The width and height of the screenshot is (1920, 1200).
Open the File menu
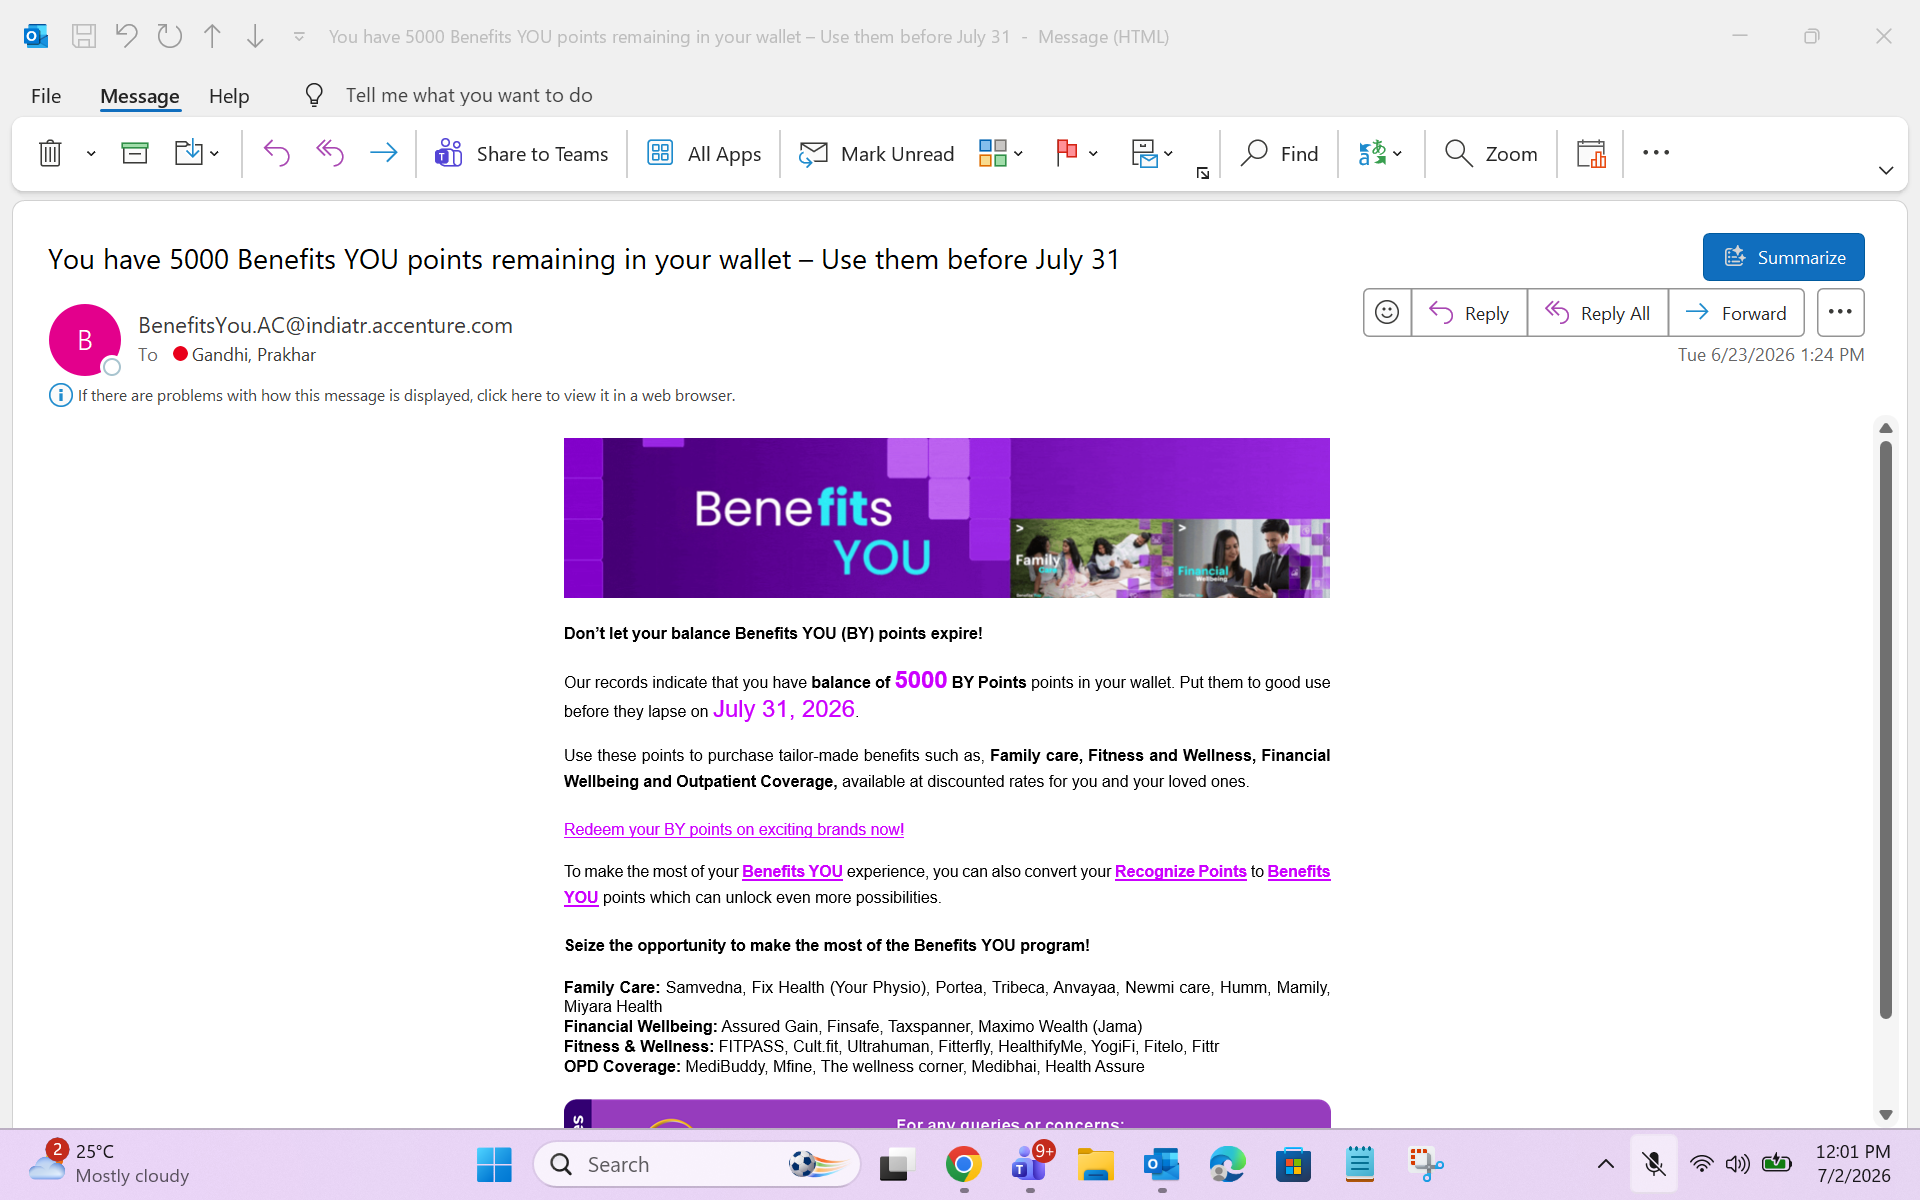(x=46, y=96)
